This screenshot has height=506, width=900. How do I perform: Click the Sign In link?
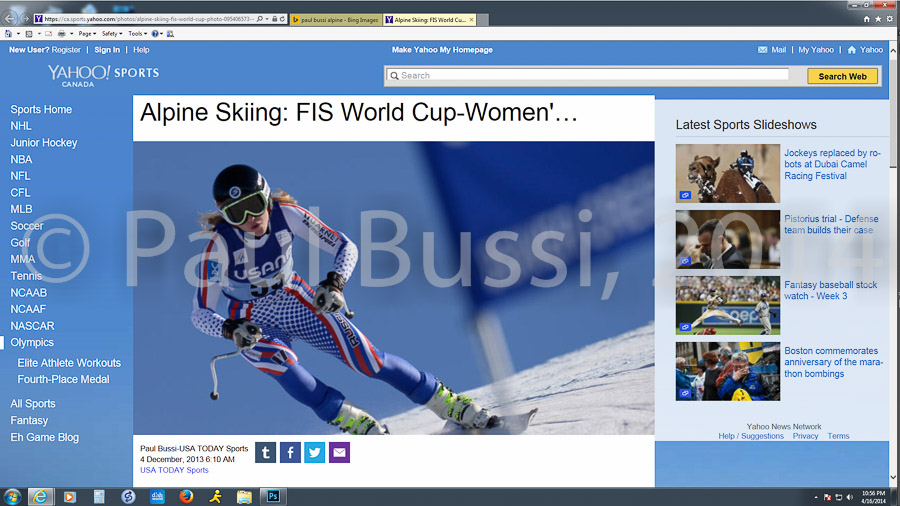(107, 50)
